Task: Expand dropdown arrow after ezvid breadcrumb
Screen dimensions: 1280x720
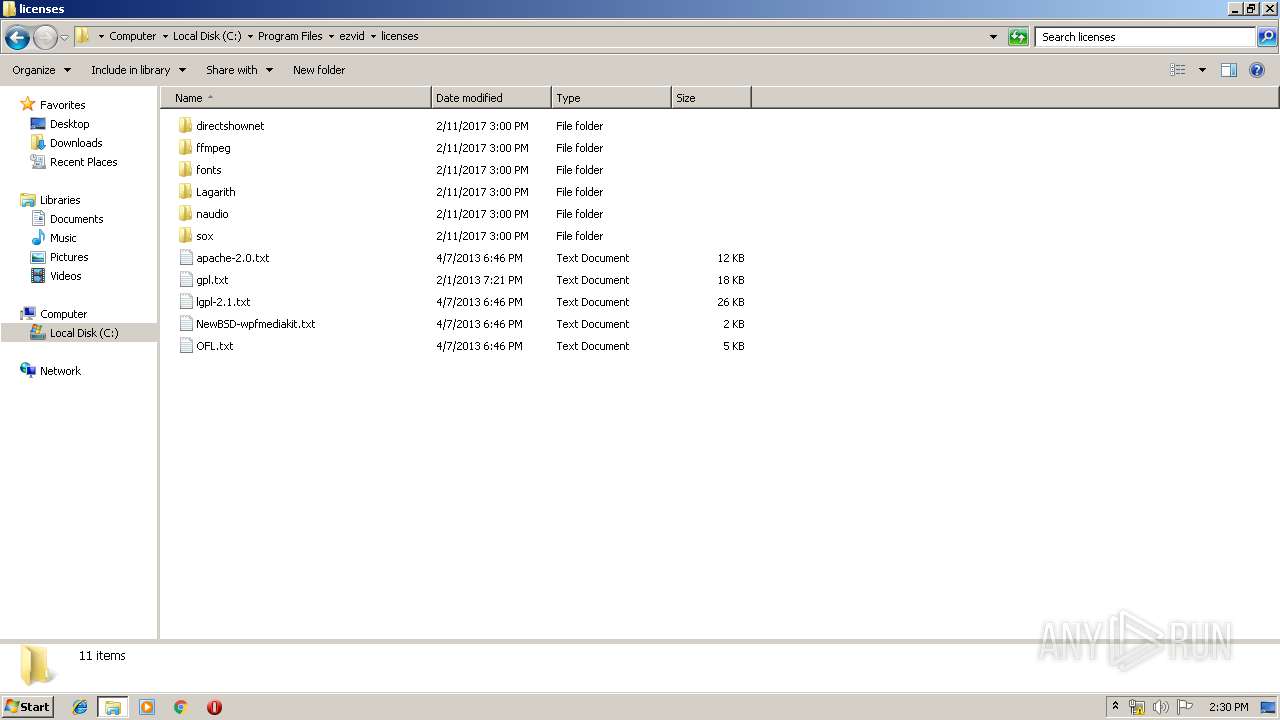Action: coord(374,36)
